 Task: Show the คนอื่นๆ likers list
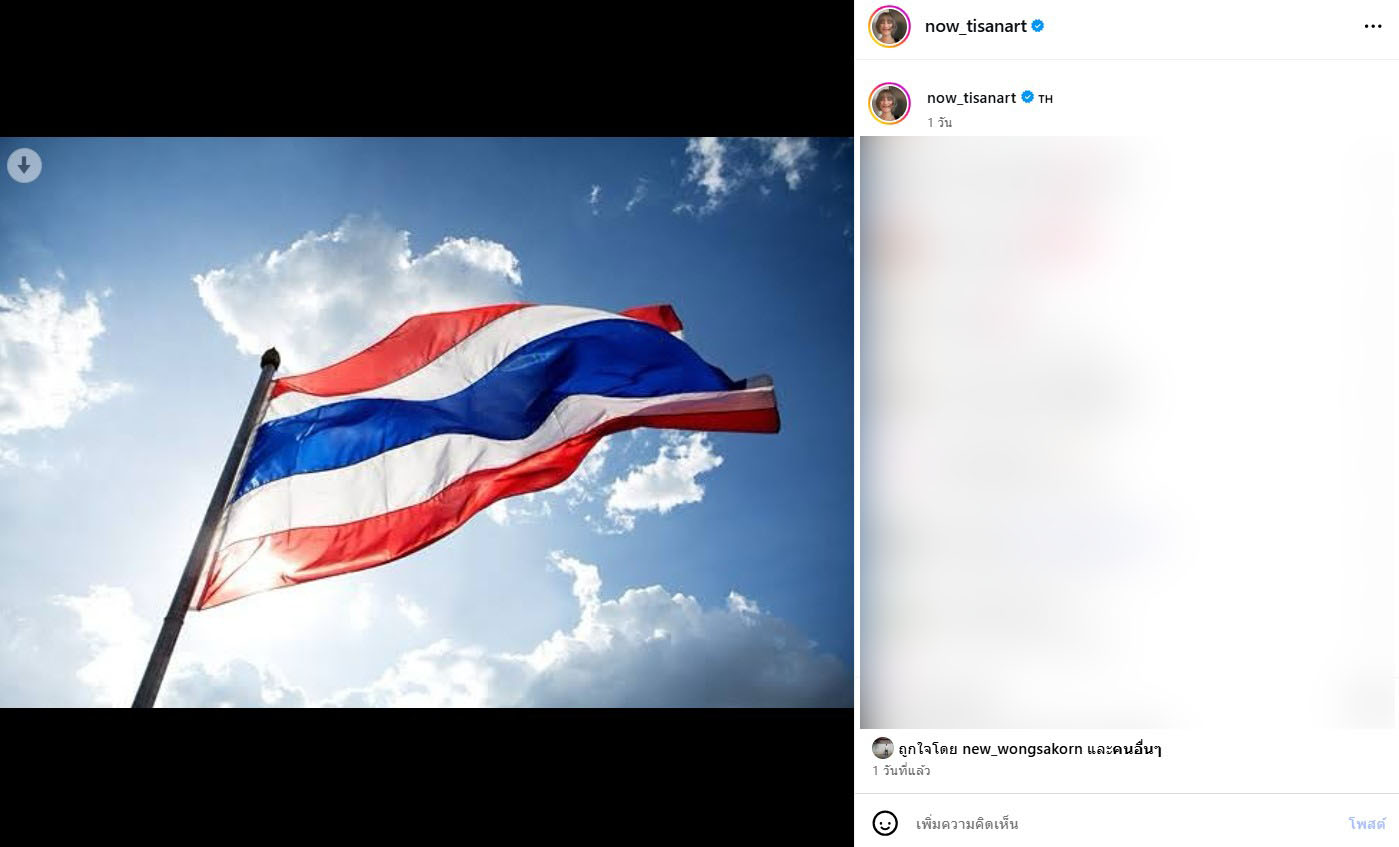[x=1138, y=749]
